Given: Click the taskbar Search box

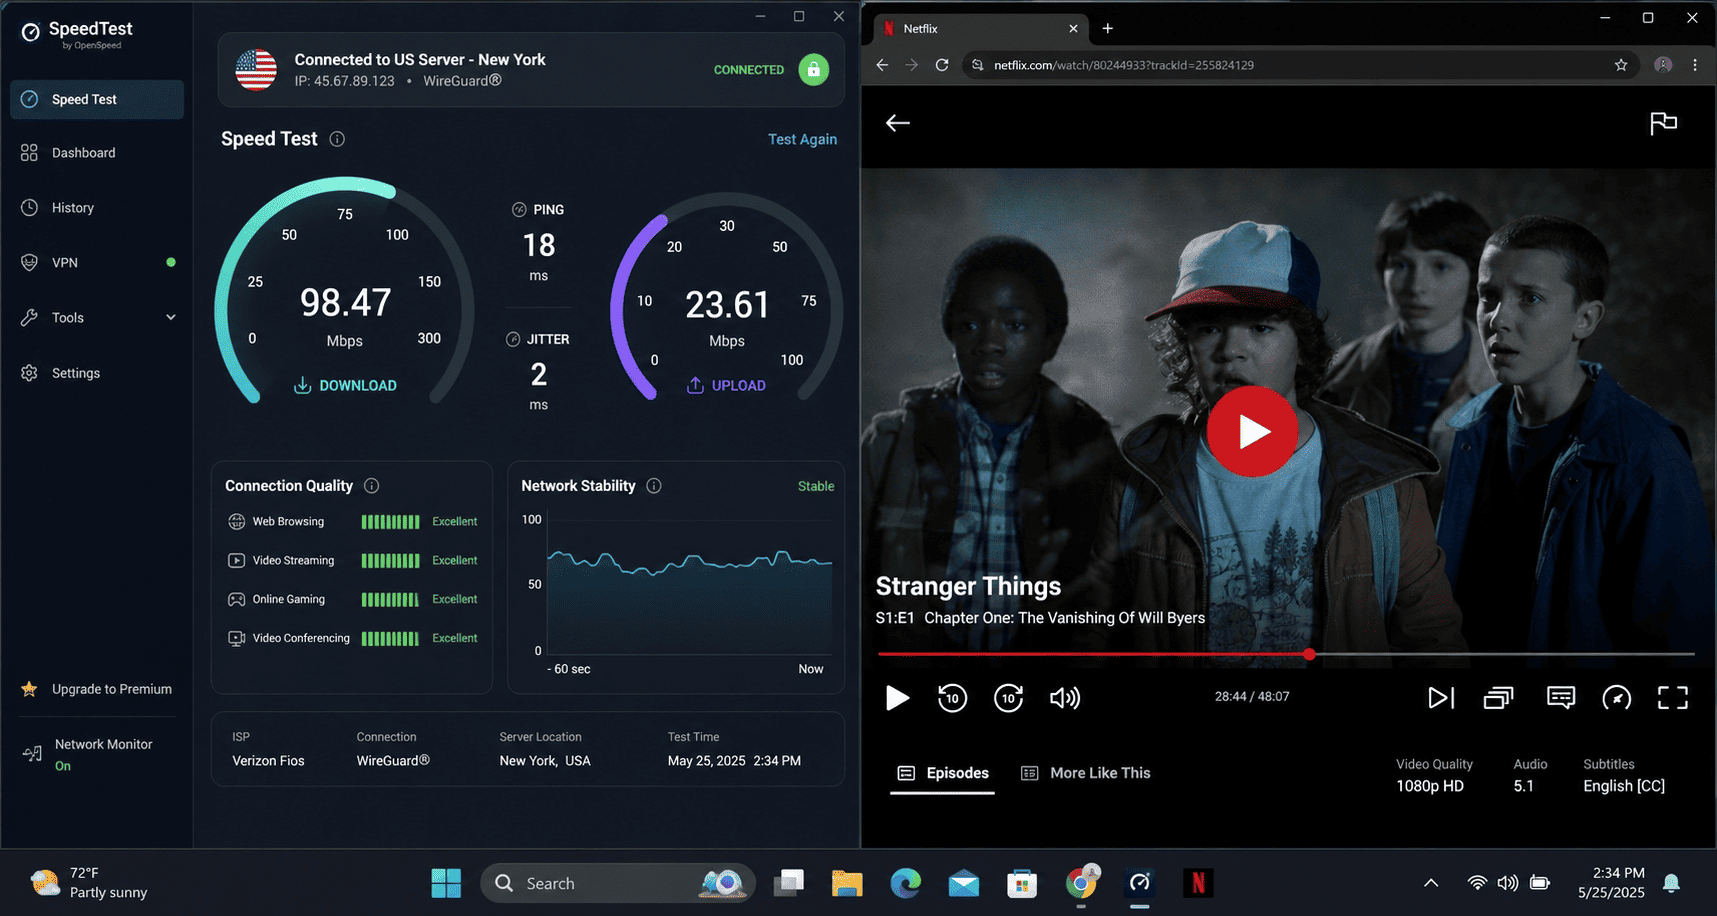Looking at the screenshot, I should tap(618, 884).
